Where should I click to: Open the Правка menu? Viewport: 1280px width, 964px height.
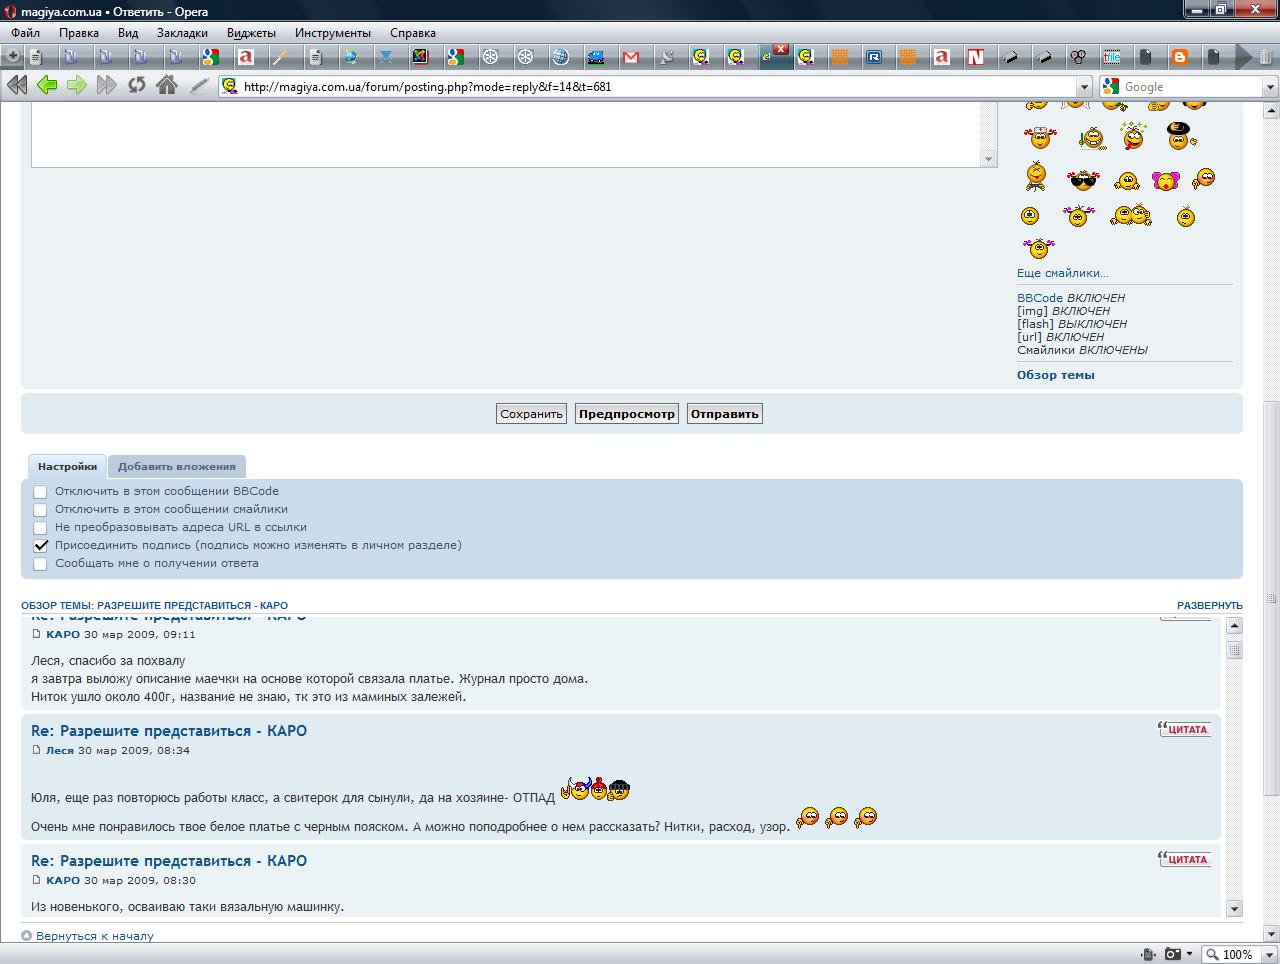point(79,33)
